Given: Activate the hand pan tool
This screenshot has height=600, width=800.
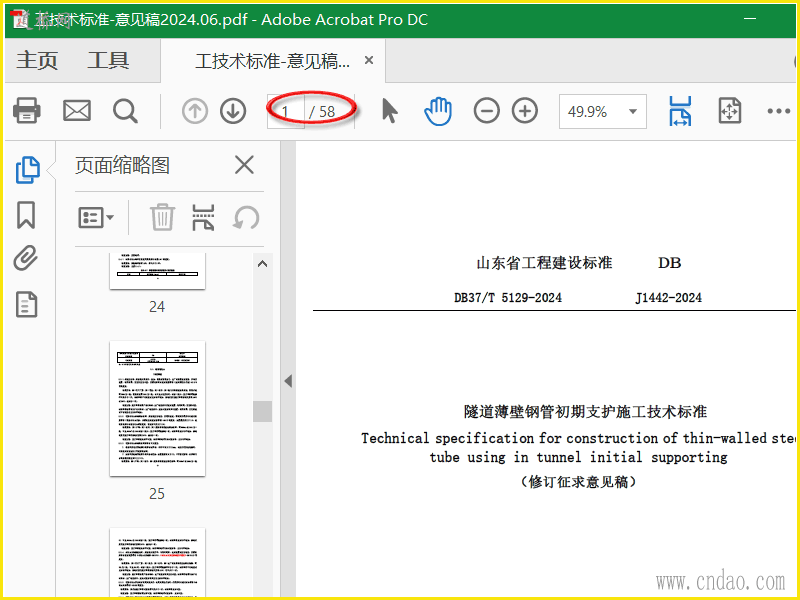Looking at the screenshot, I should pos(438,111).
